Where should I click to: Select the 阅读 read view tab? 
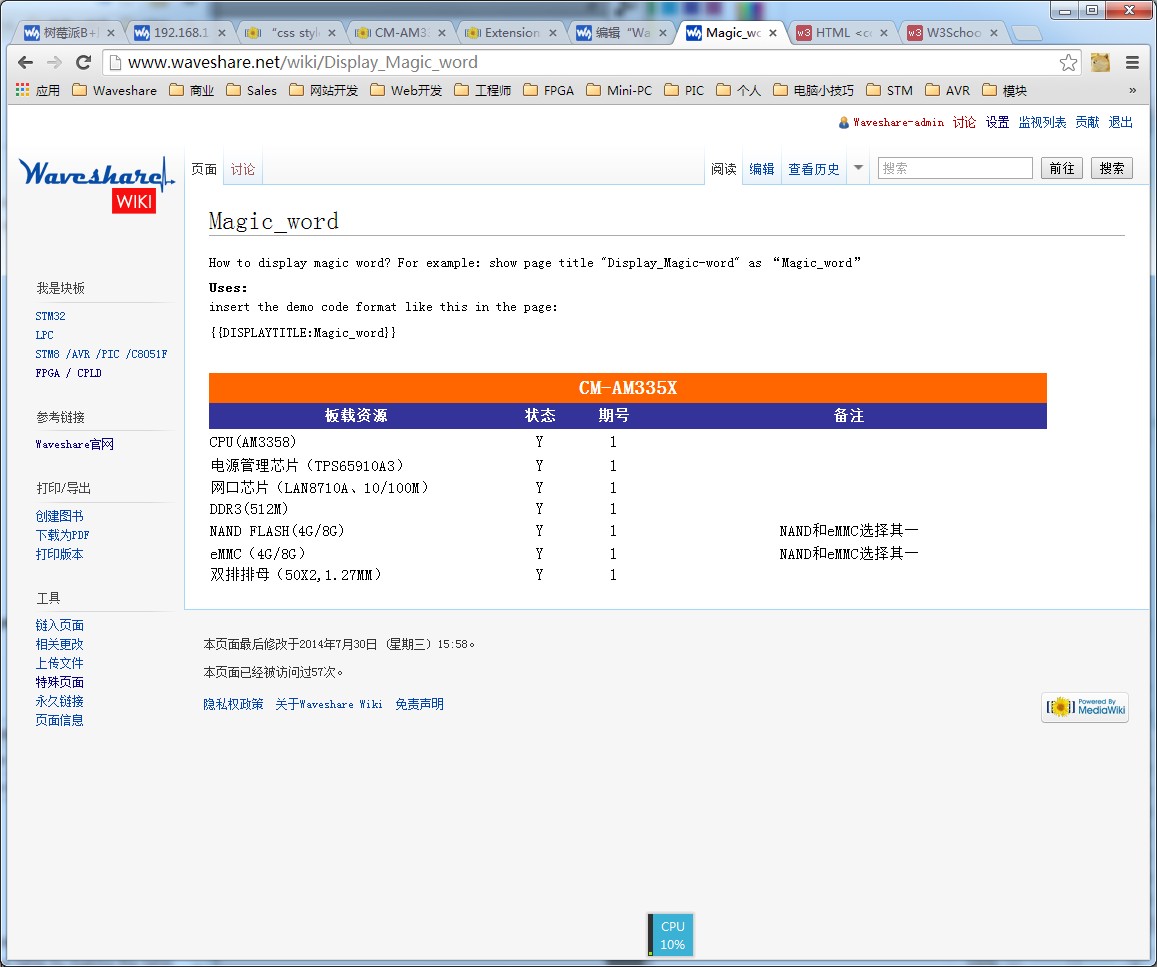(x=724, y=169)
